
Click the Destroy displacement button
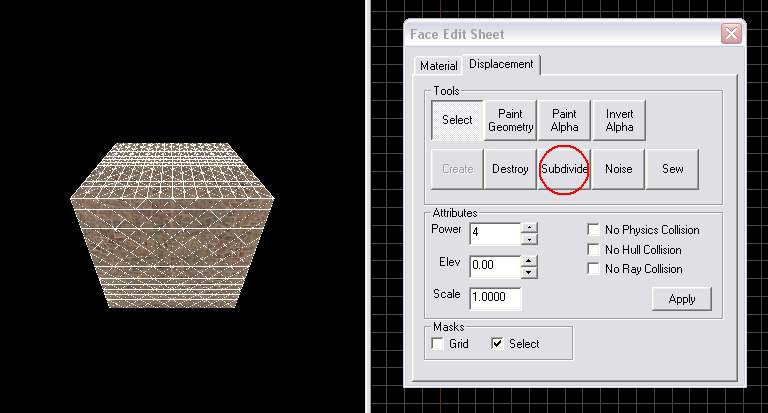click(510, 169)
